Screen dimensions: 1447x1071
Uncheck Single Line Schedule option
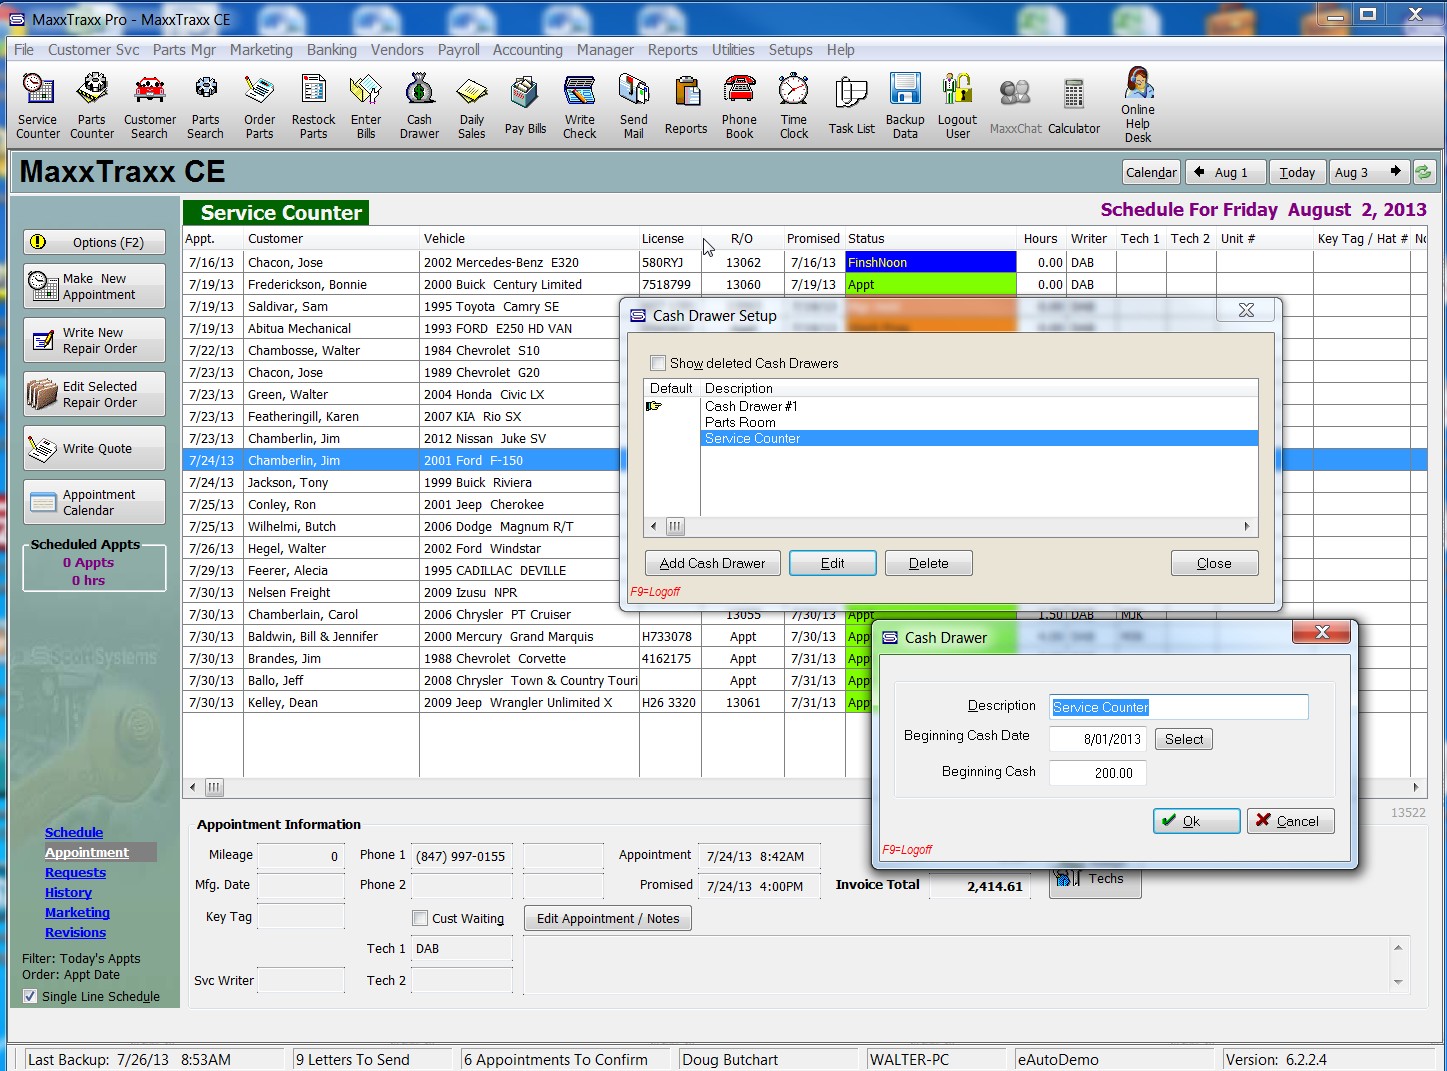pyautogui.click(x=30, y=996)
